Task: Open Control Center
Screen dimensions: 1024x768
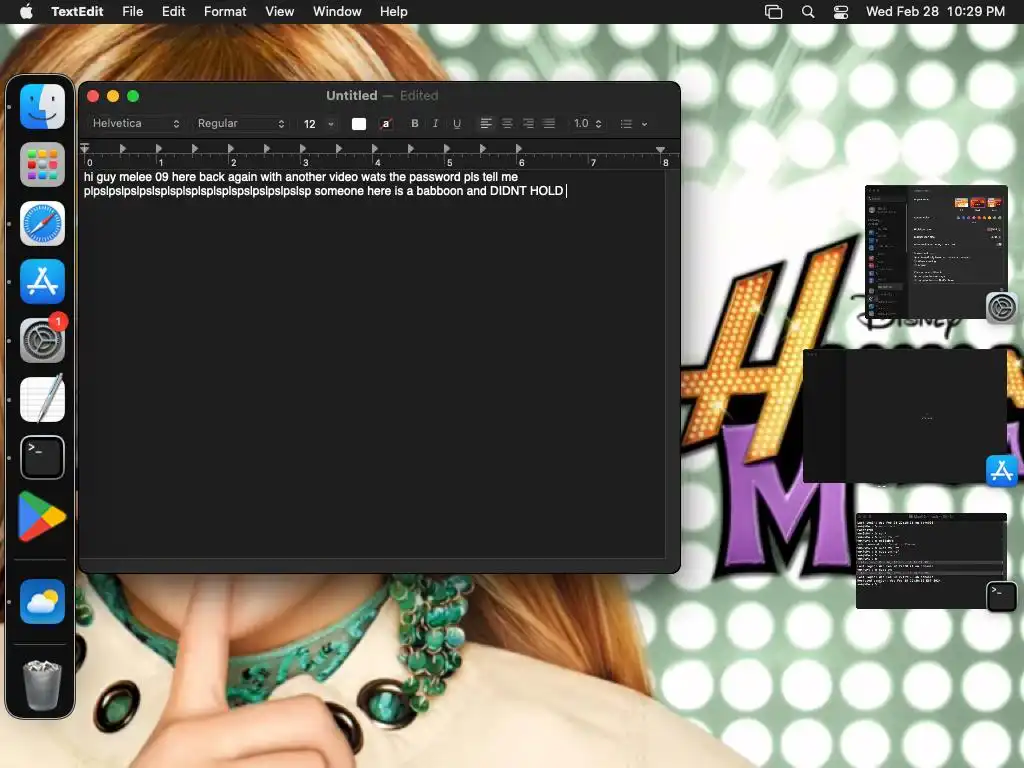Action: pos(841,12)
